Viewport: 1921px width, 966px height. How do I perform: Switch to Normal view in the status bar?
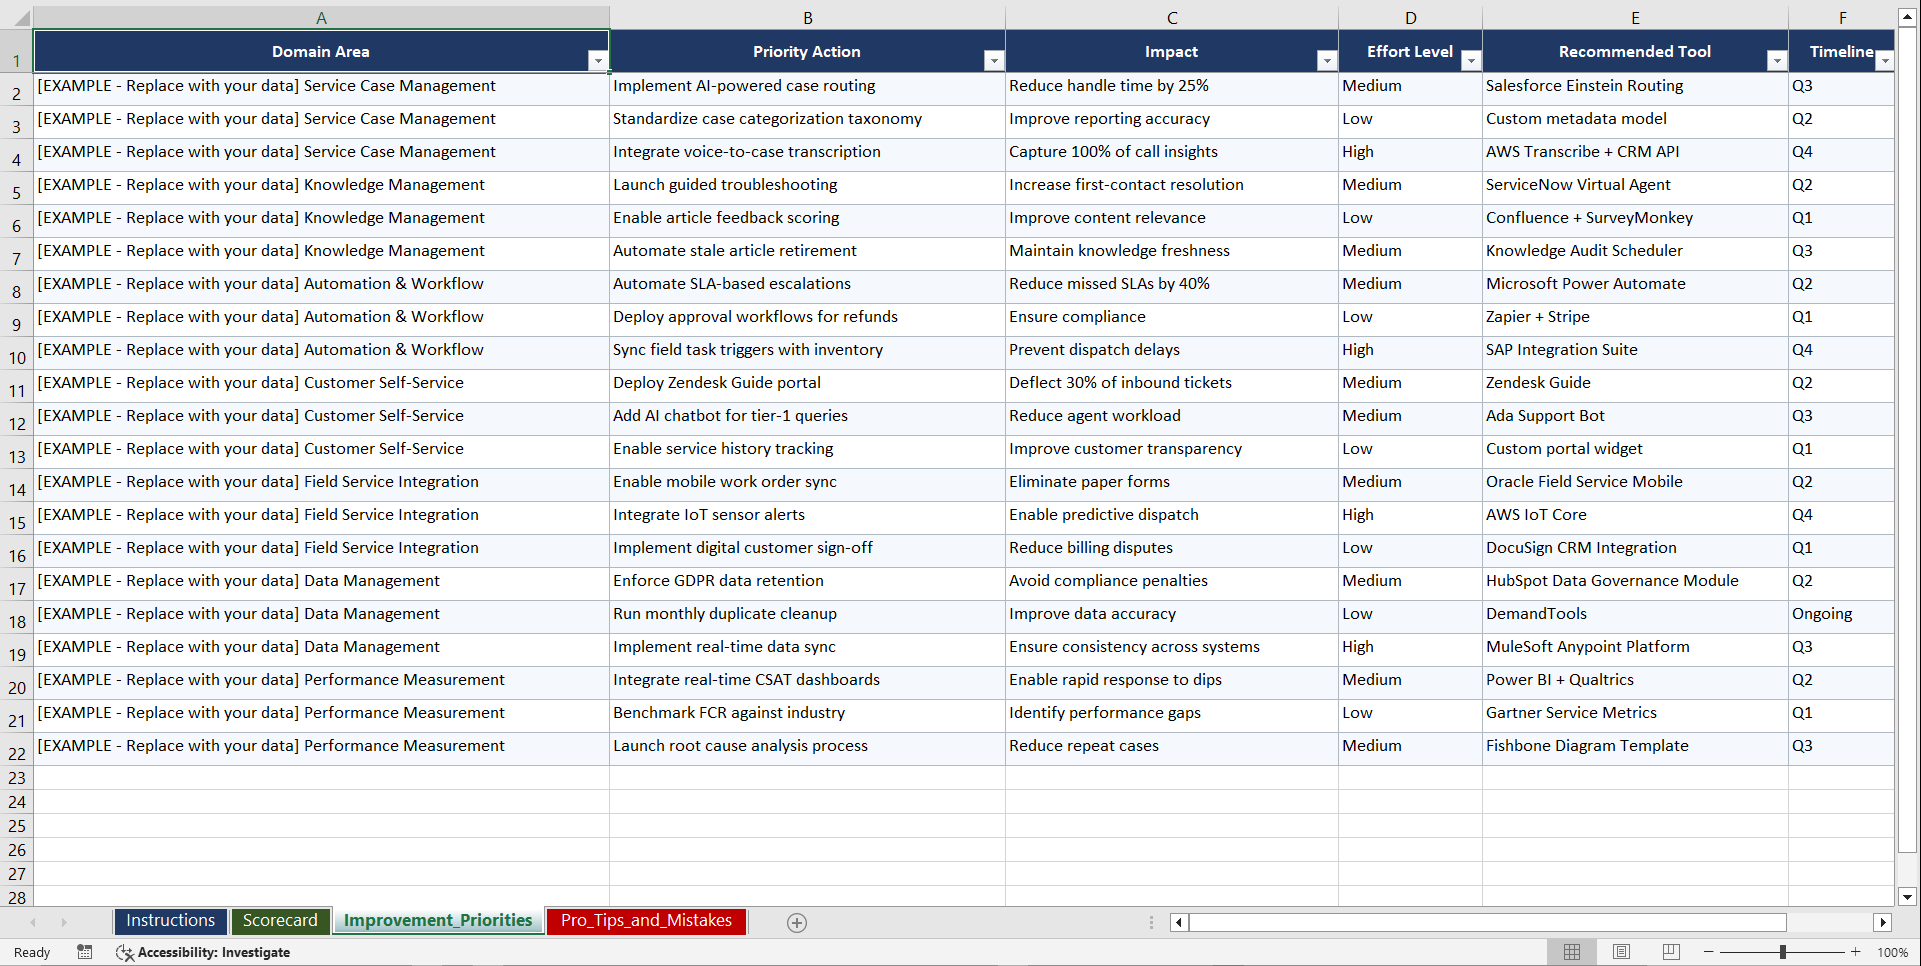coord(1572,952)
